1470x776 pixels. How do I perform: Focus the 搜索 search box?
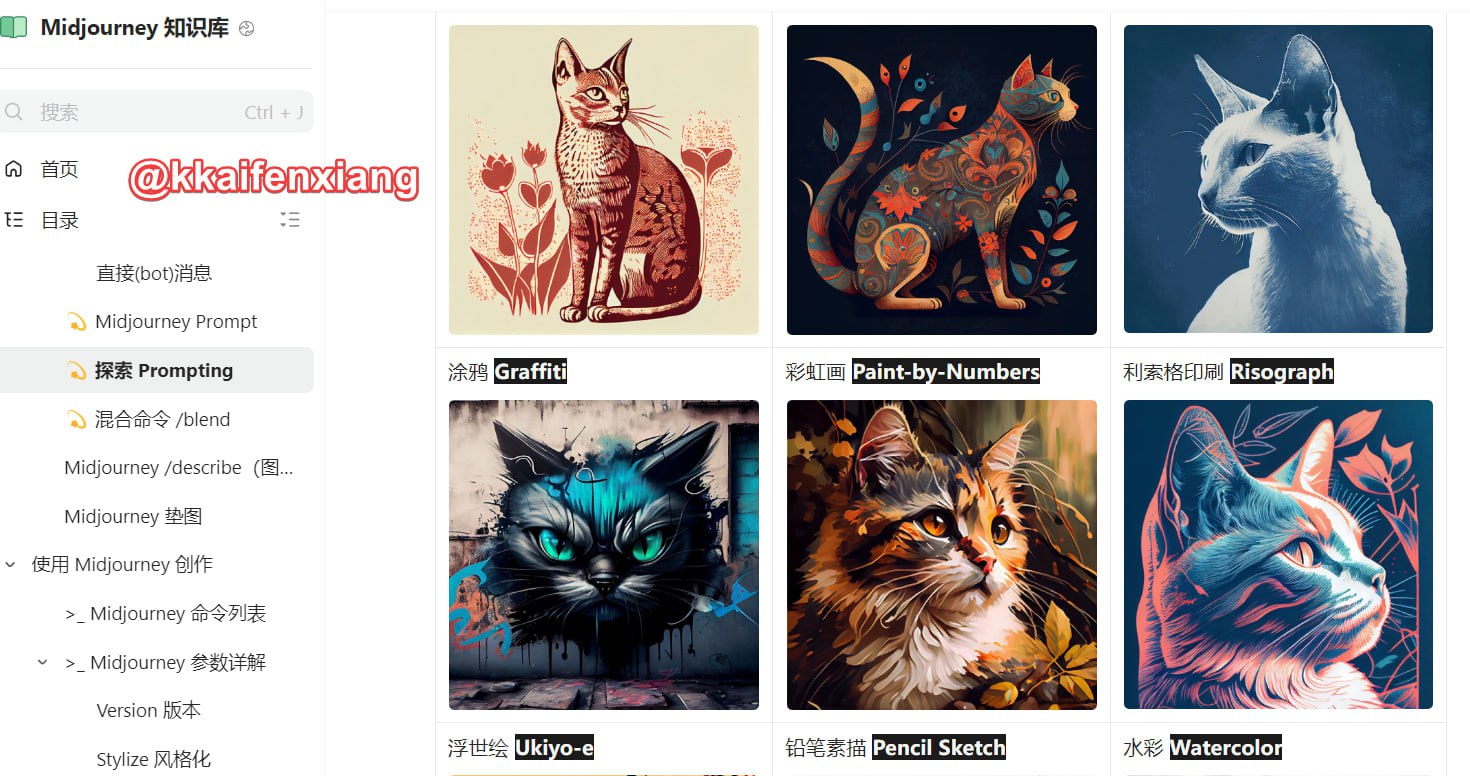(157, 112)
